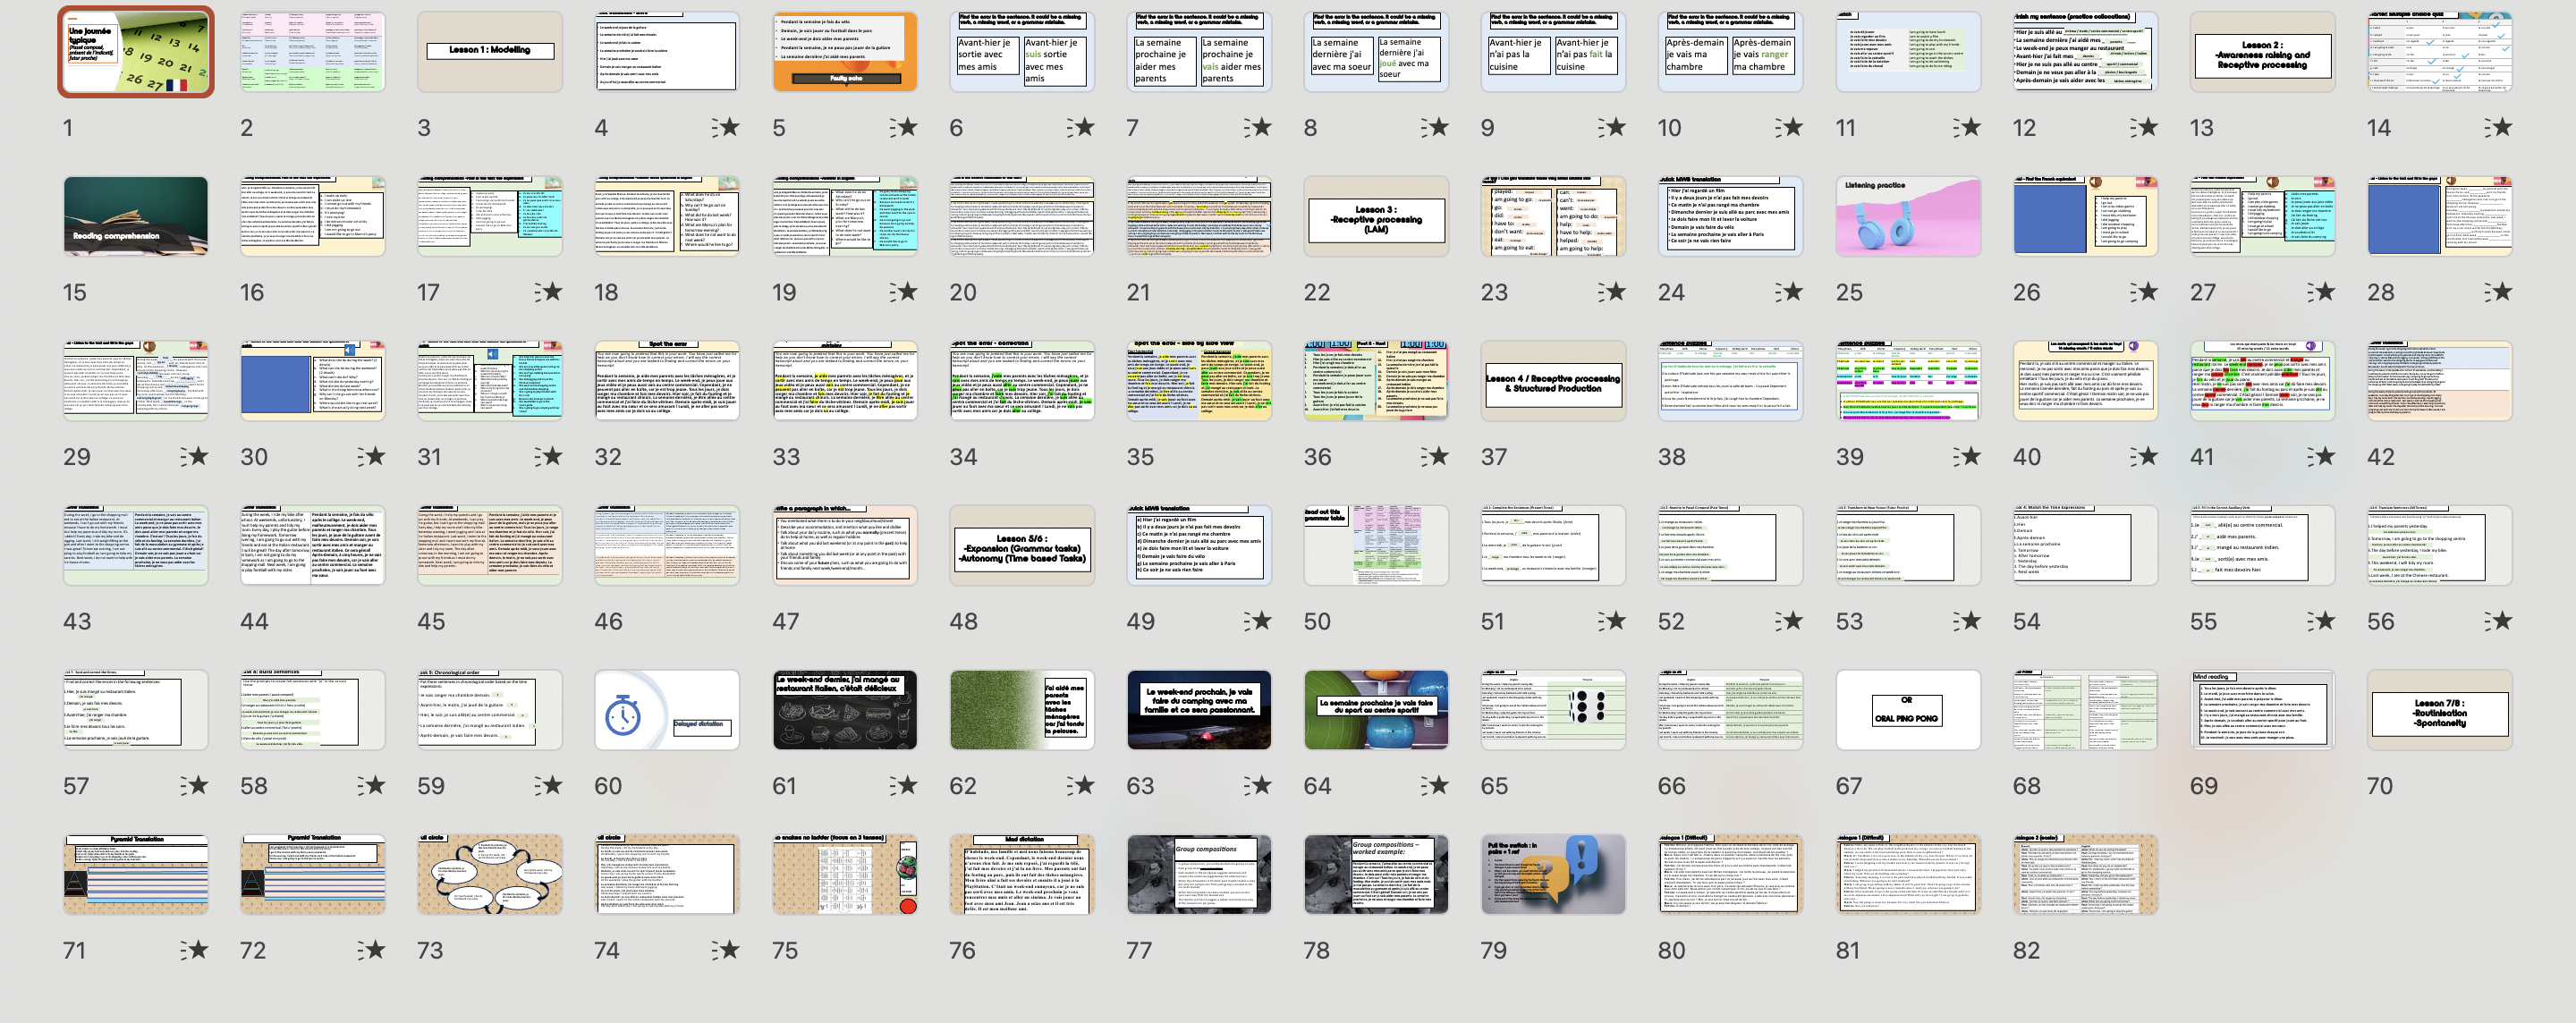
Task: Select the 'Mad dictation' slide 76 thumbnail
Action: pos(1022,874)
